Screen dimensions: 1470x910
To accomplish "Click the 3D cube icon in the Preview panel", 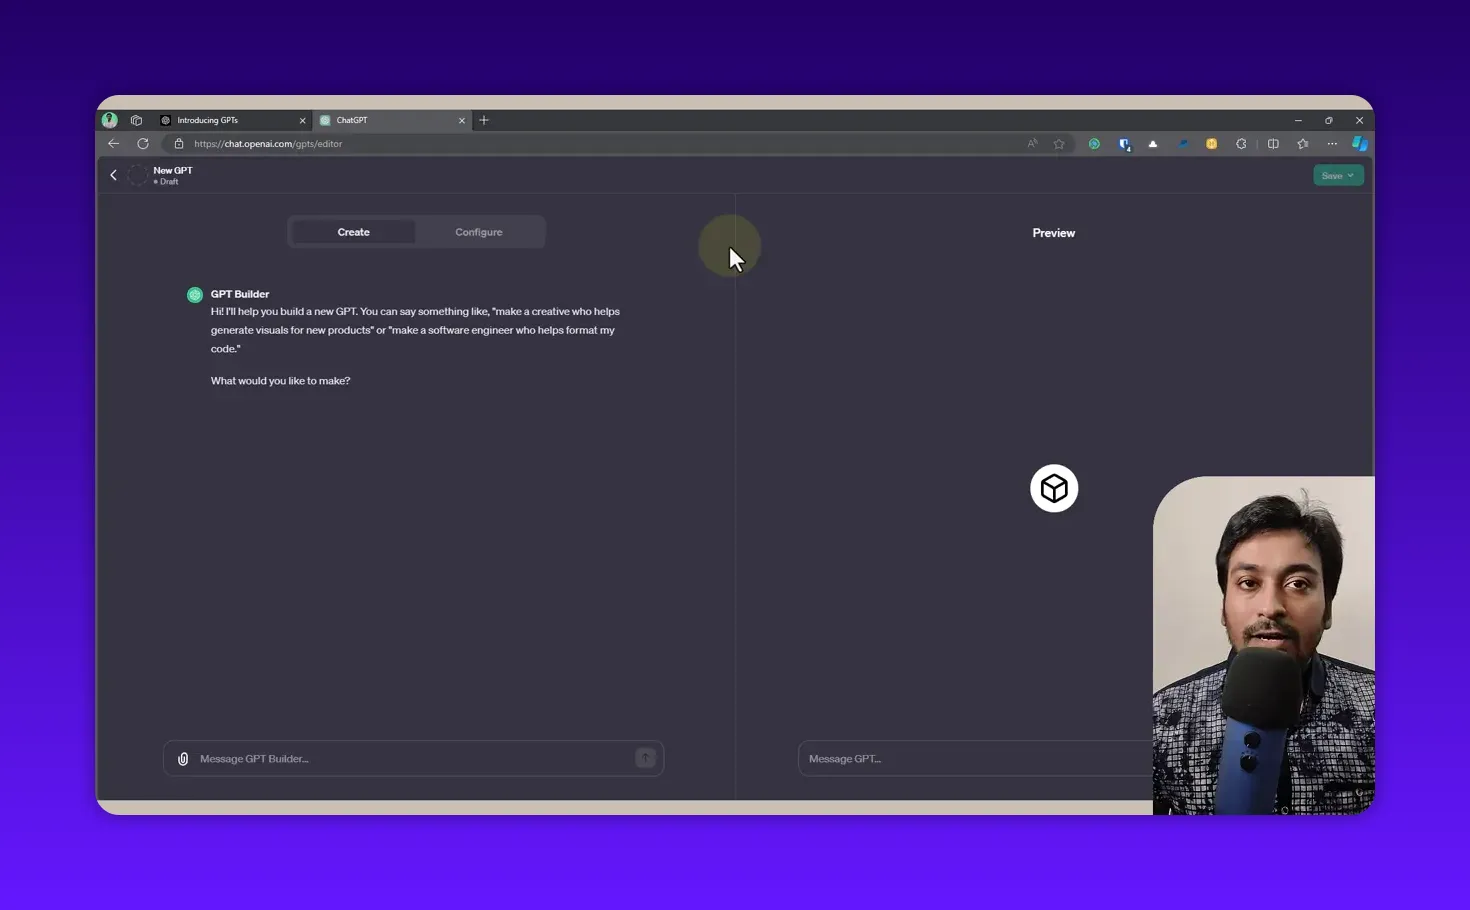I will click(1053, 488).
